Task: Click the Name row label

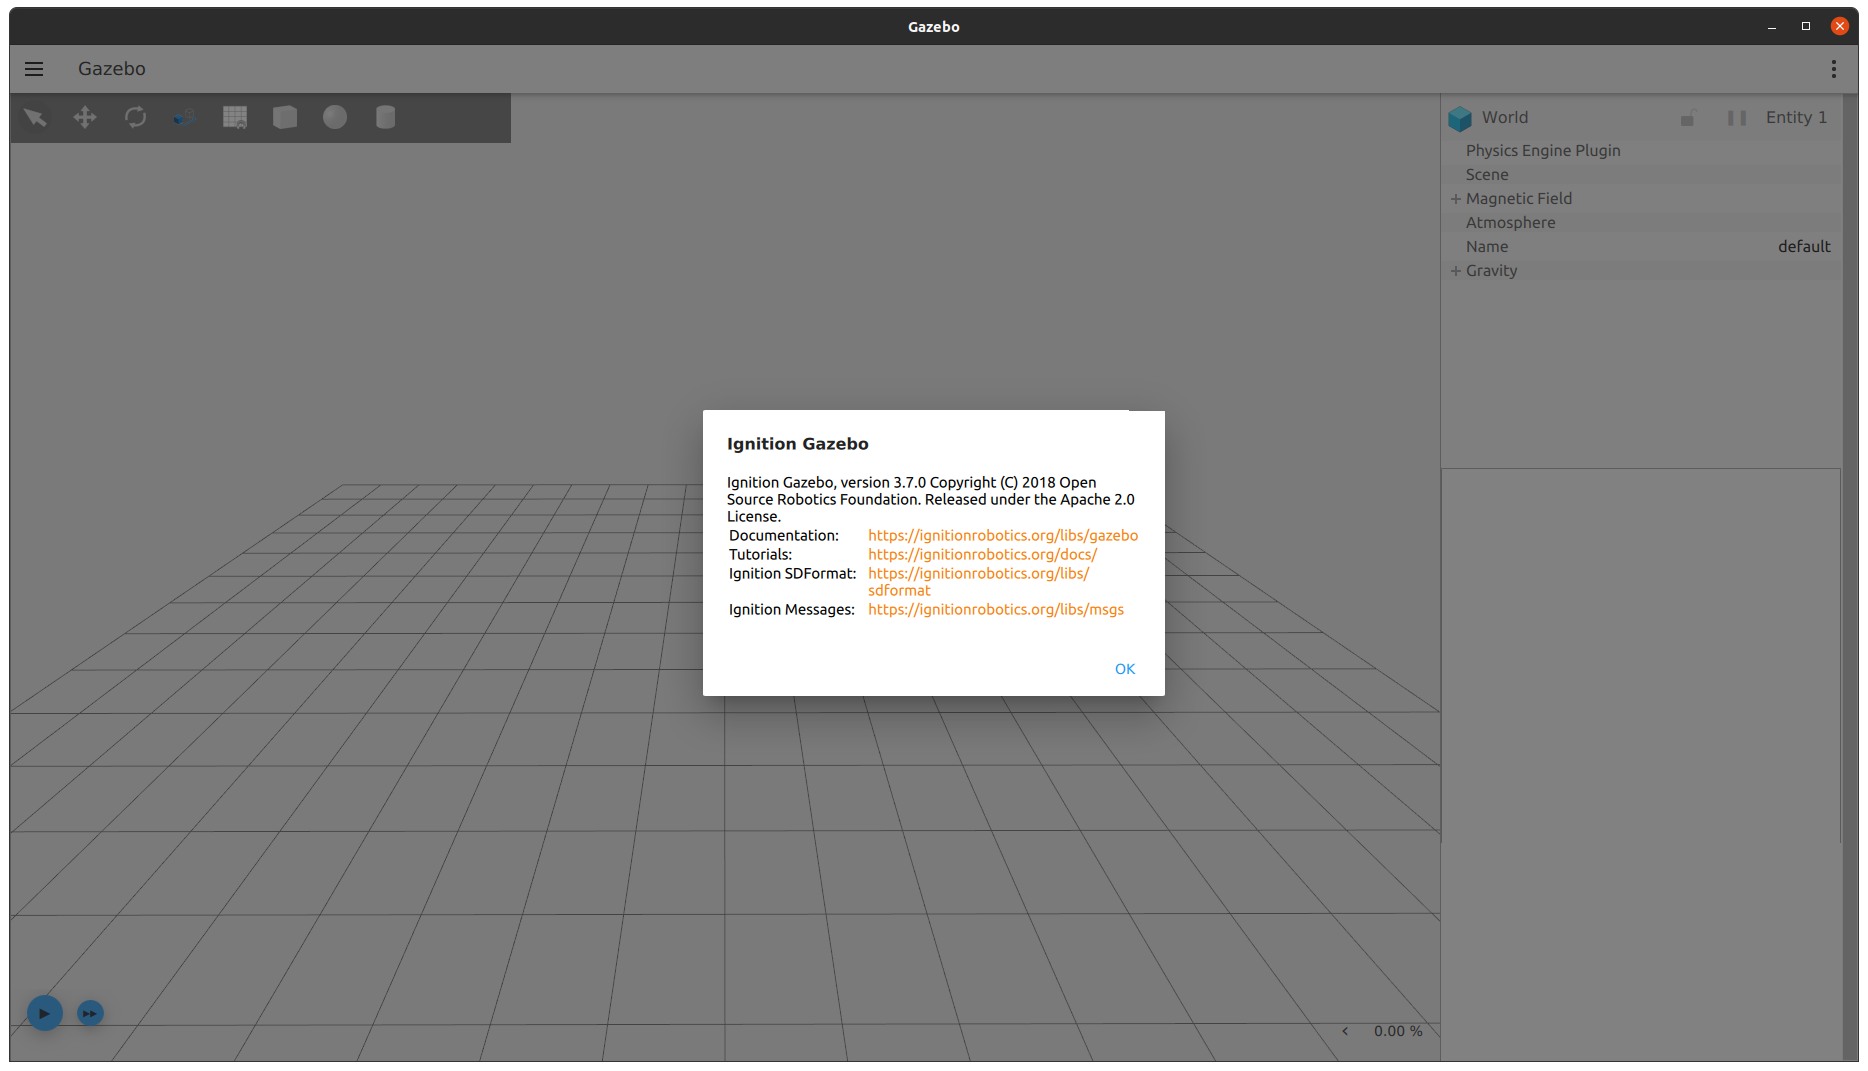Action: point(1487,247)
